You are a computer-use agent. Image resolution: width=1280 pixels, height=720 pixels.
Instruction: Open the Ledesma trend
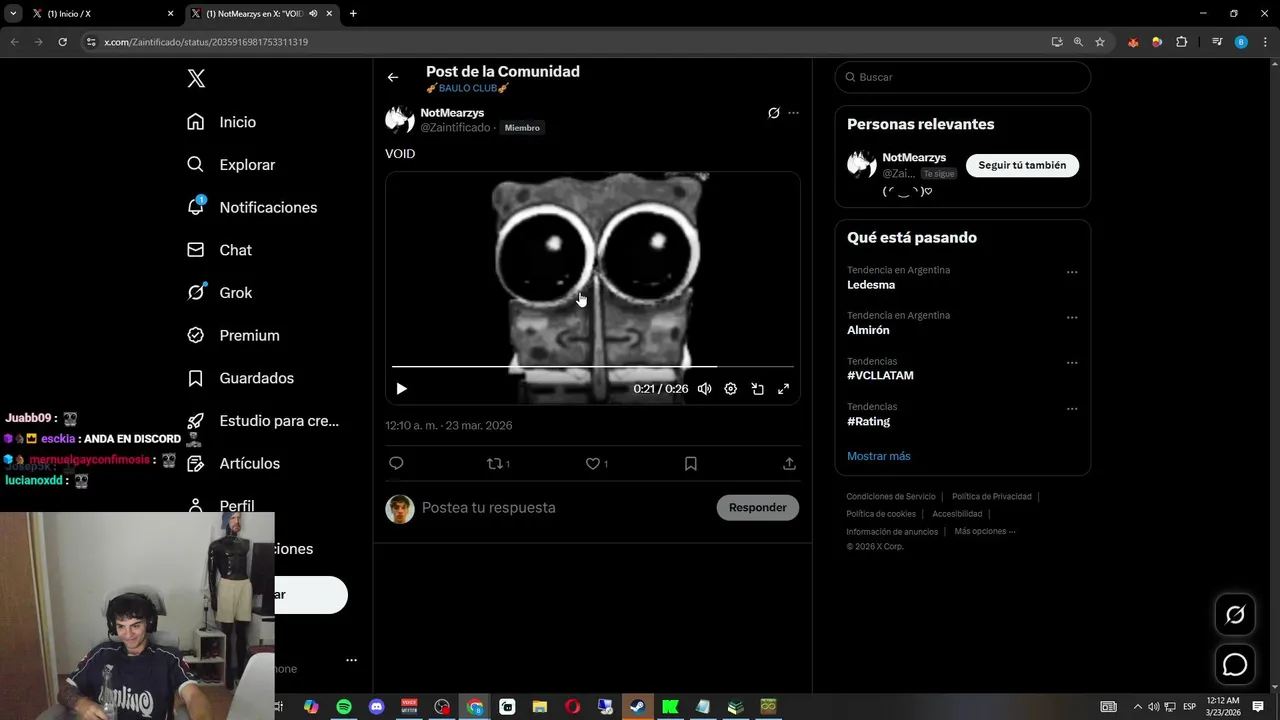pyautogui.click(x=871, y=285)
